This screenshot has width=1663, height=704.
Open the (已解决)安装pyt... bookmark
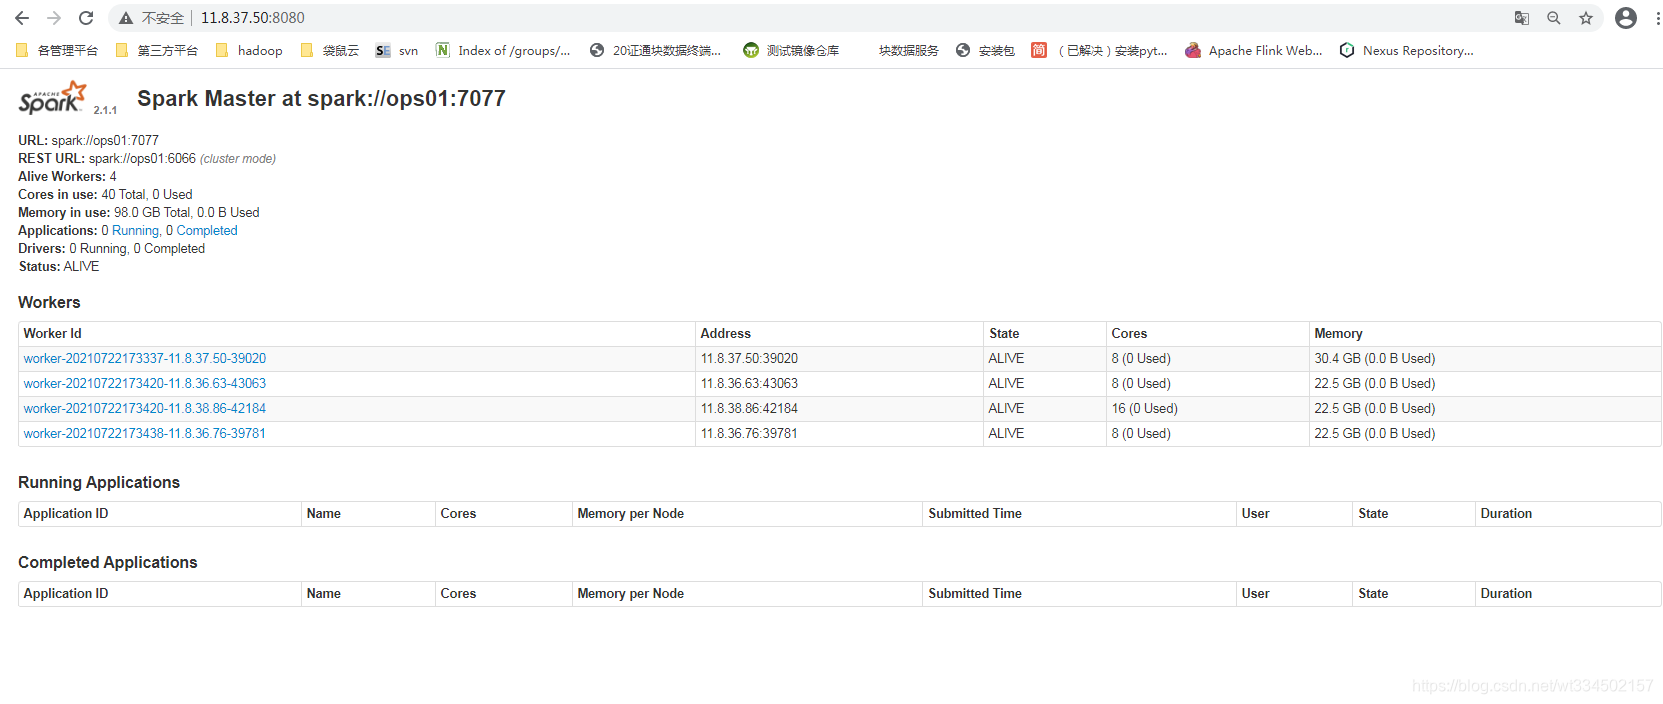(x=1099, y=50)
